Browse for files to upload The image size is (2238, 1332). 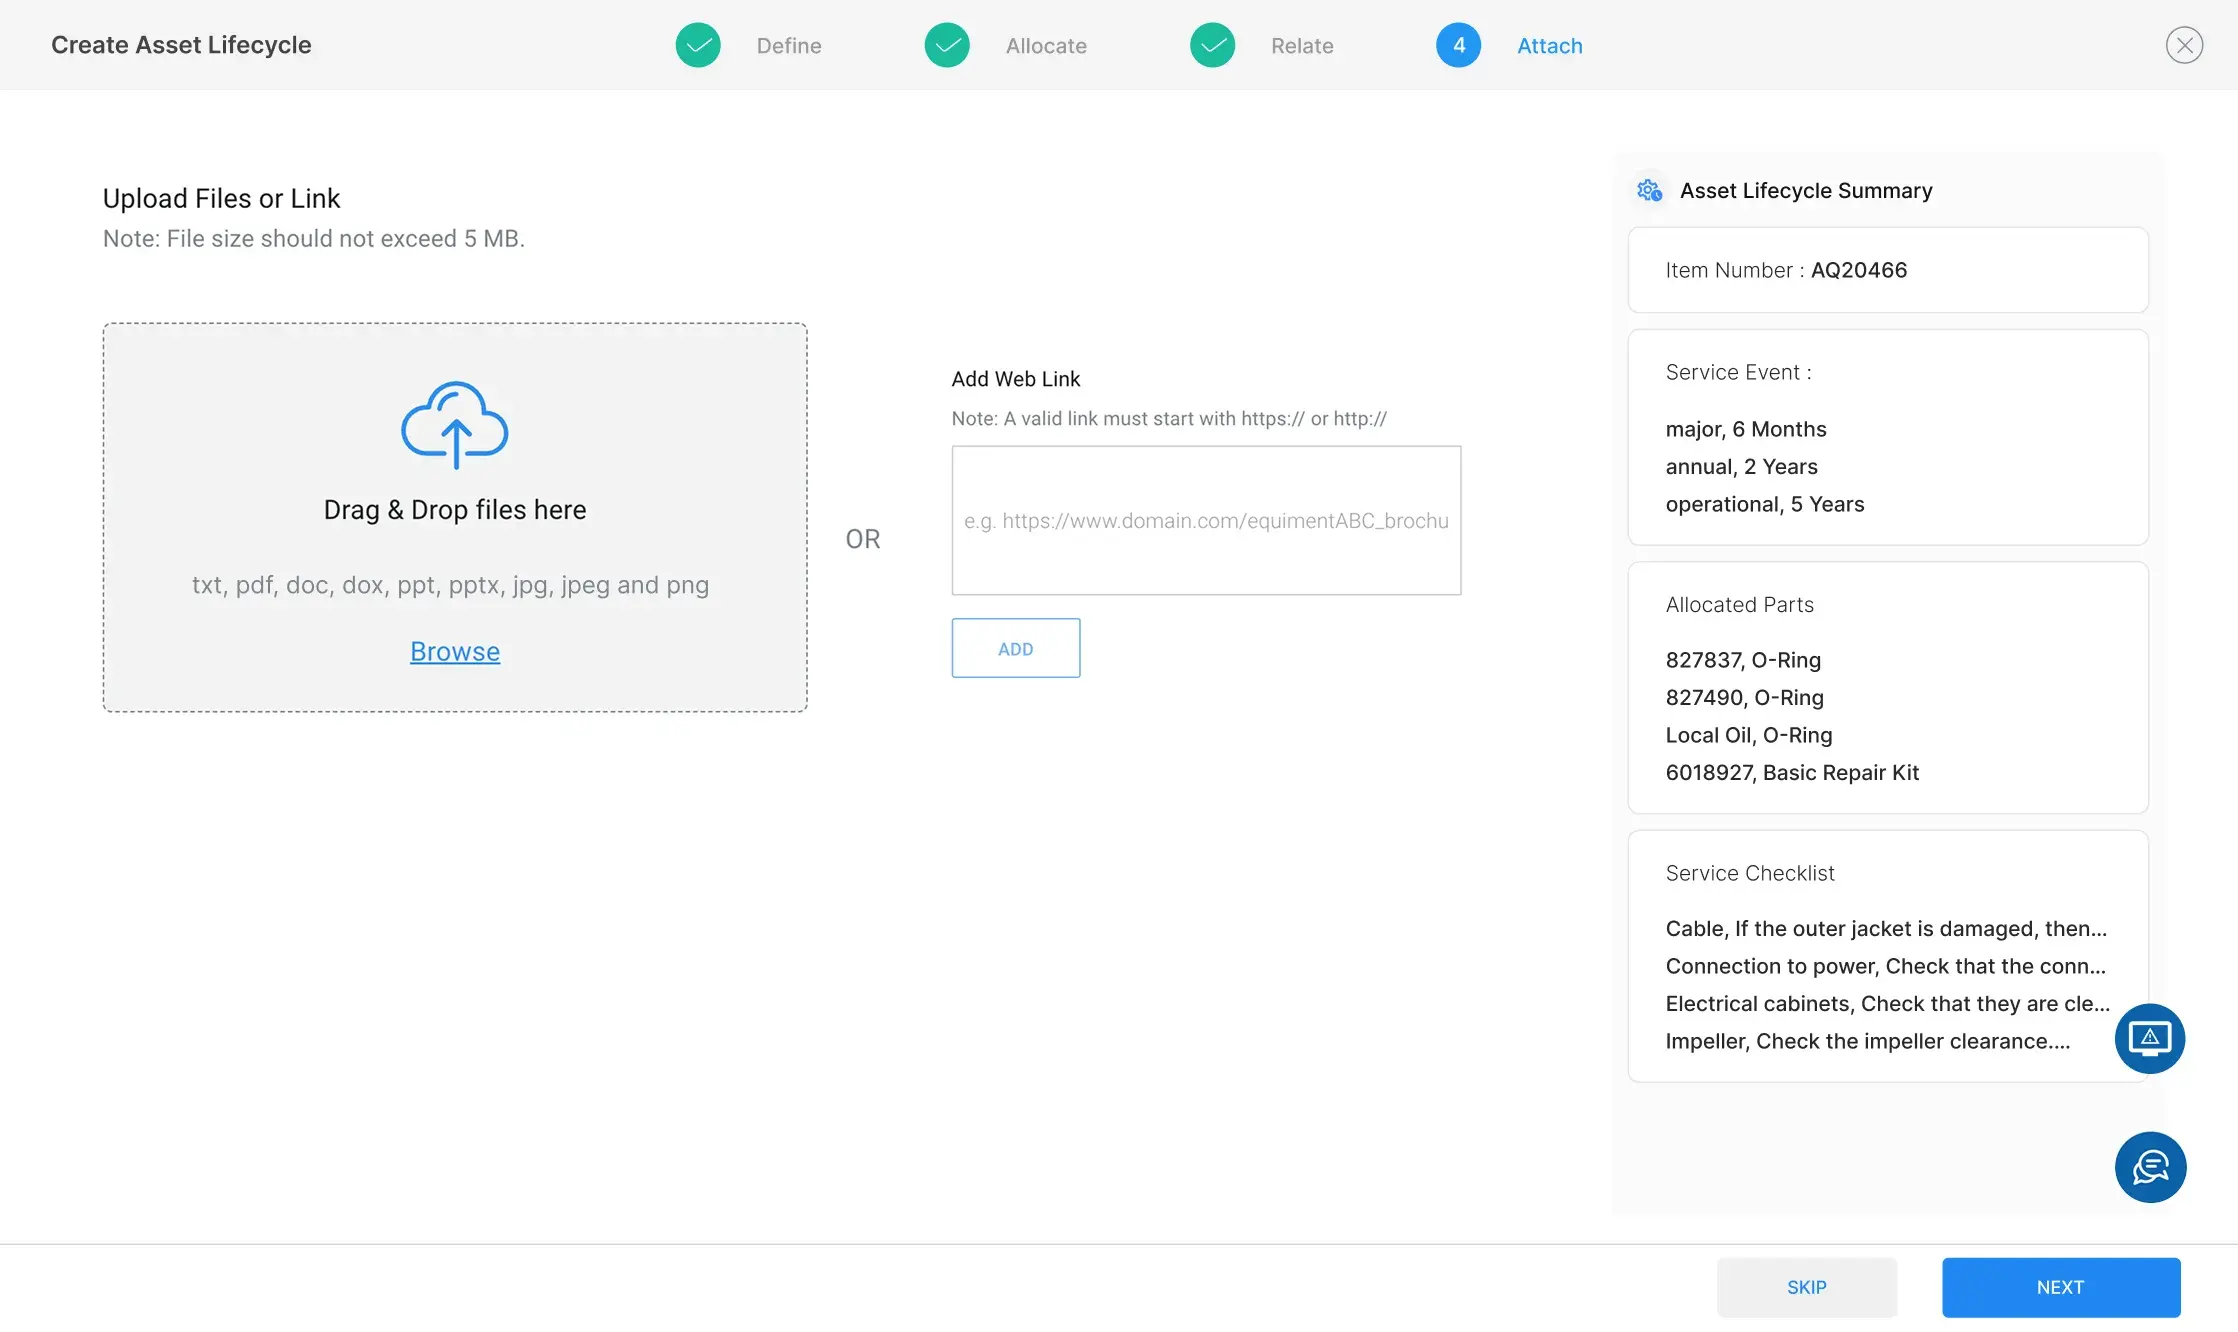tap(455, 651)
